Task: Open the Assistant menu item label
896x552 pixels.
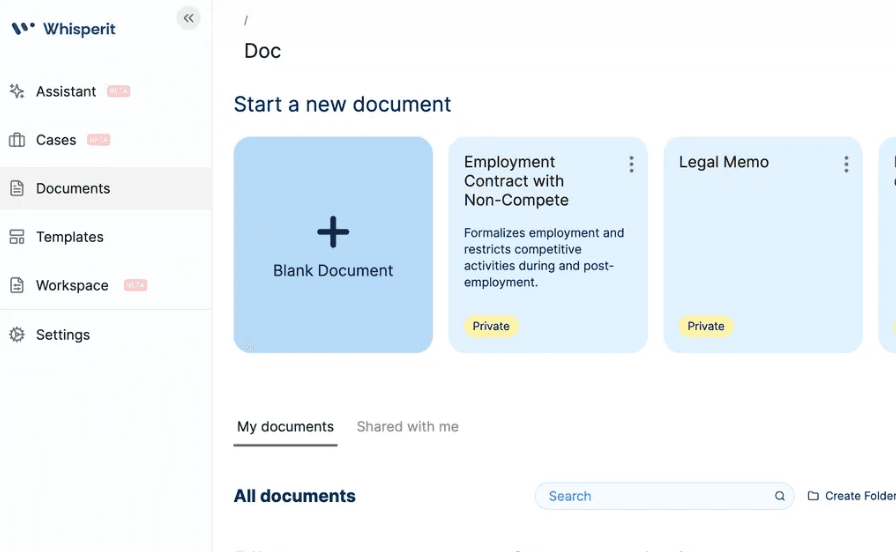Action: (x=66, y=91)
